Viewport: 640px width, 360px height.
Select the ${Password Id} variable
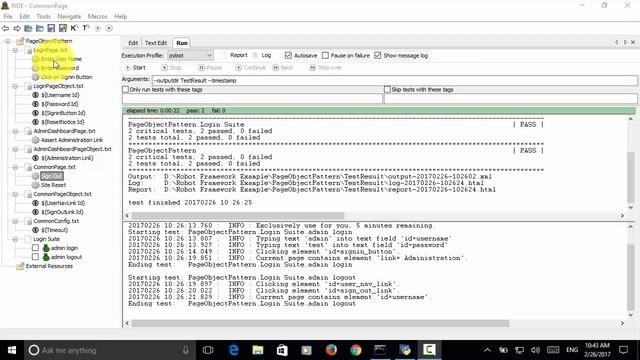click(x=60, y=104)
